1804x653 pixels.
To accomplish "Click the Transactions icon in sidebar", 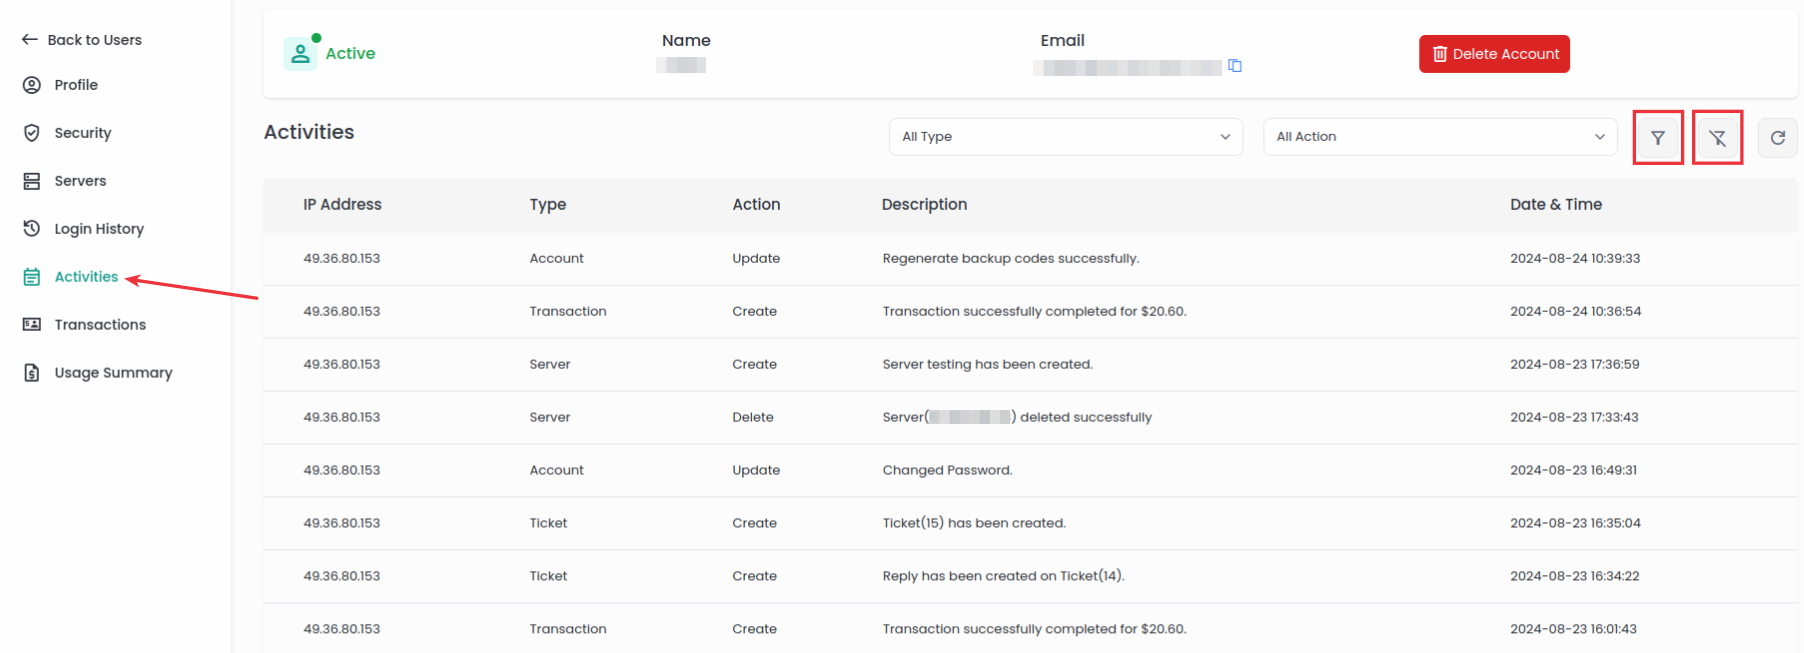I will pyautogui.click(x=32, y=325).
